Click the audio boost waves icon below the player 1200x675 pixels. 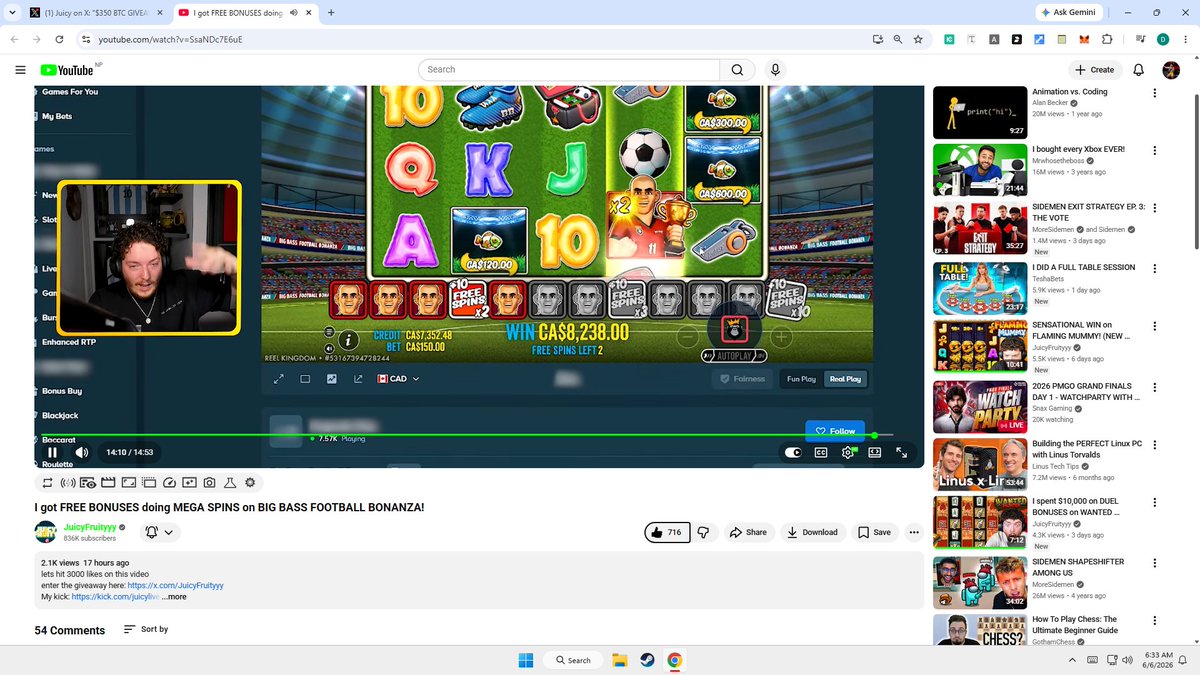pyautogui.click(x=68, y=482)
